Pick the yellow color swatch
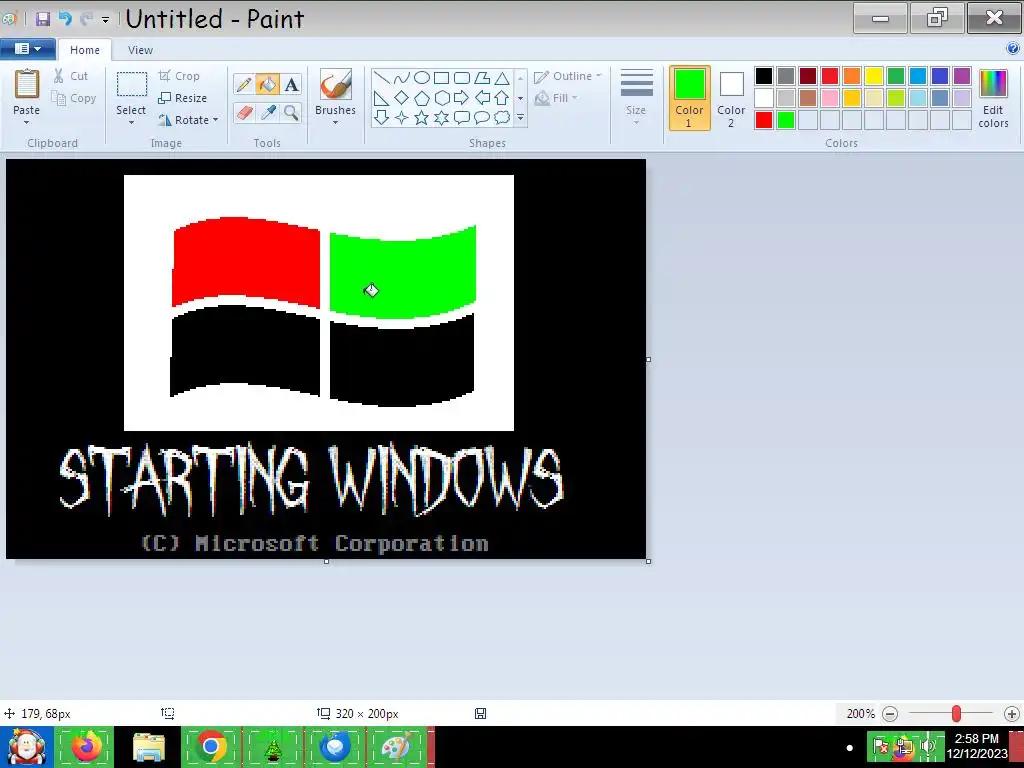Image resolution: width=1024 pixels, height=768 pixels. coord(874,76)
